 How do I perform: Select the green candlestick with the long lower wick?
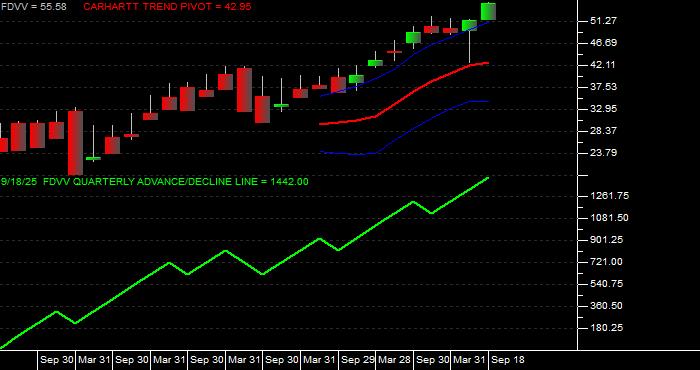469,25
